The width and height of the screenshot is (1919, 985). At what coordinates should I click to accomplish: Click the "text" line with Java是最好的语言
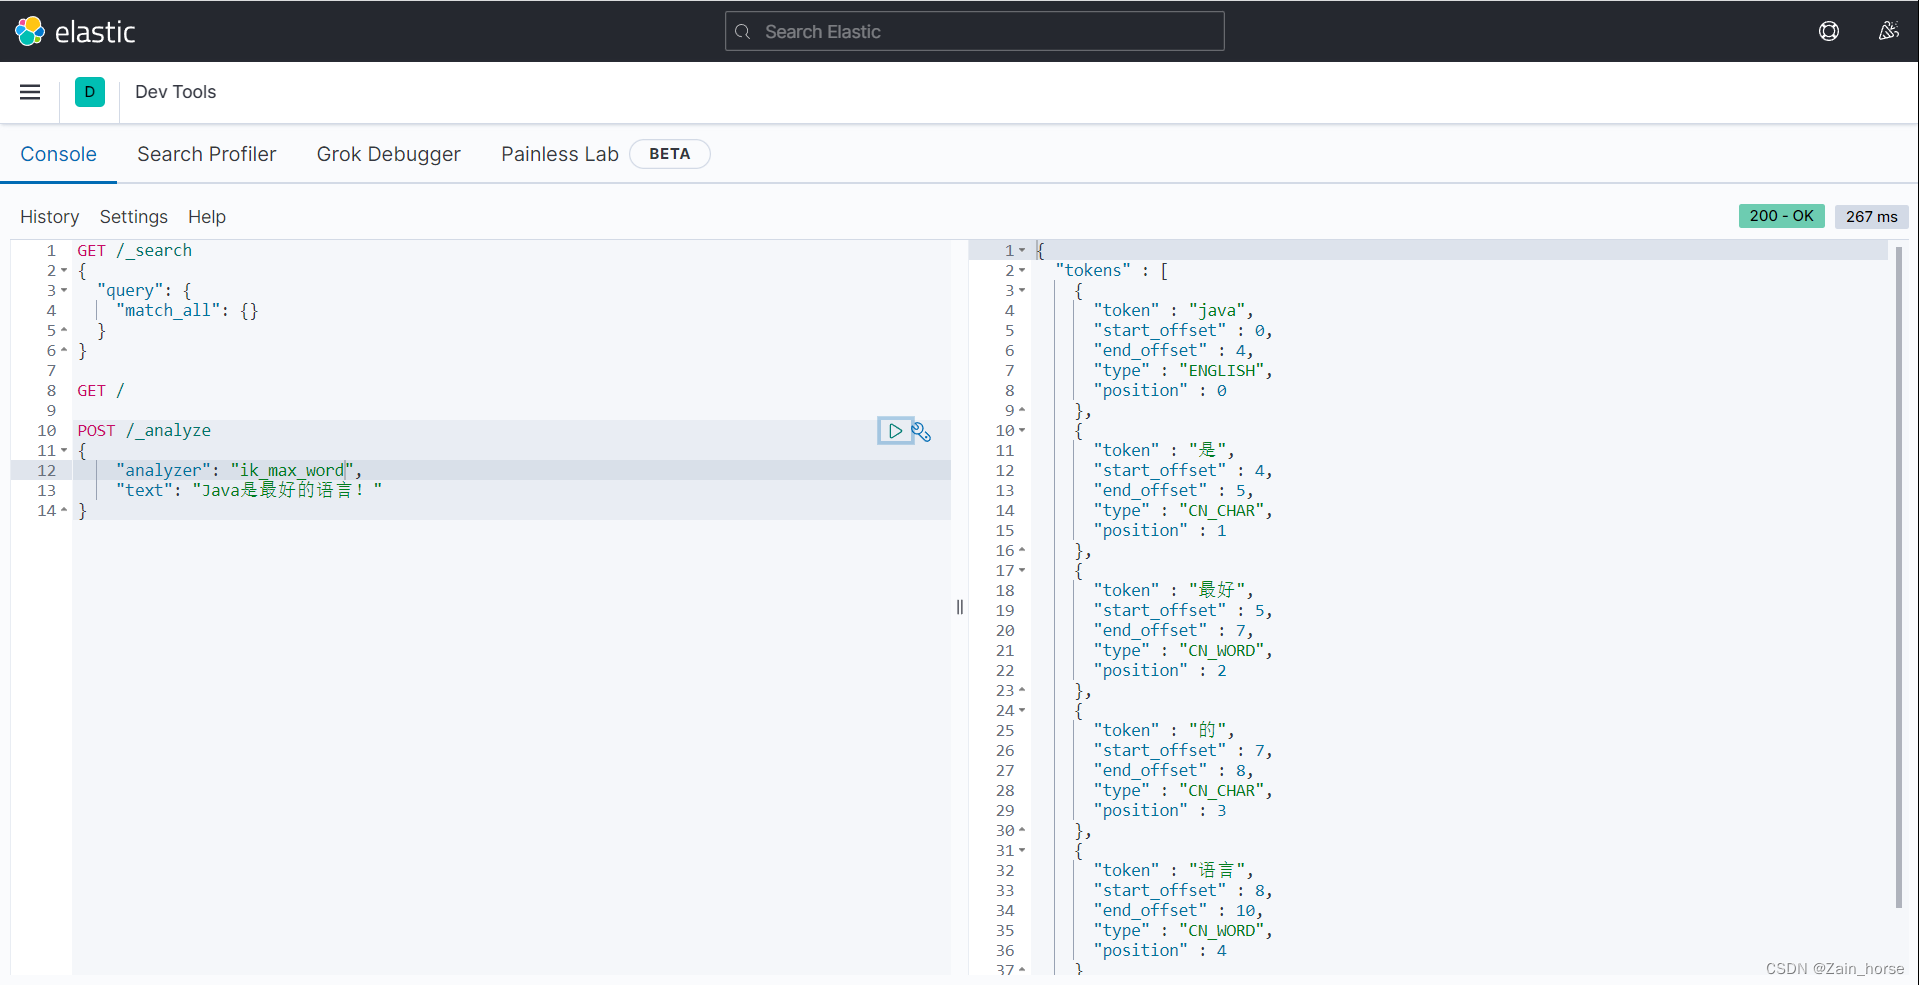coord(249,490)
